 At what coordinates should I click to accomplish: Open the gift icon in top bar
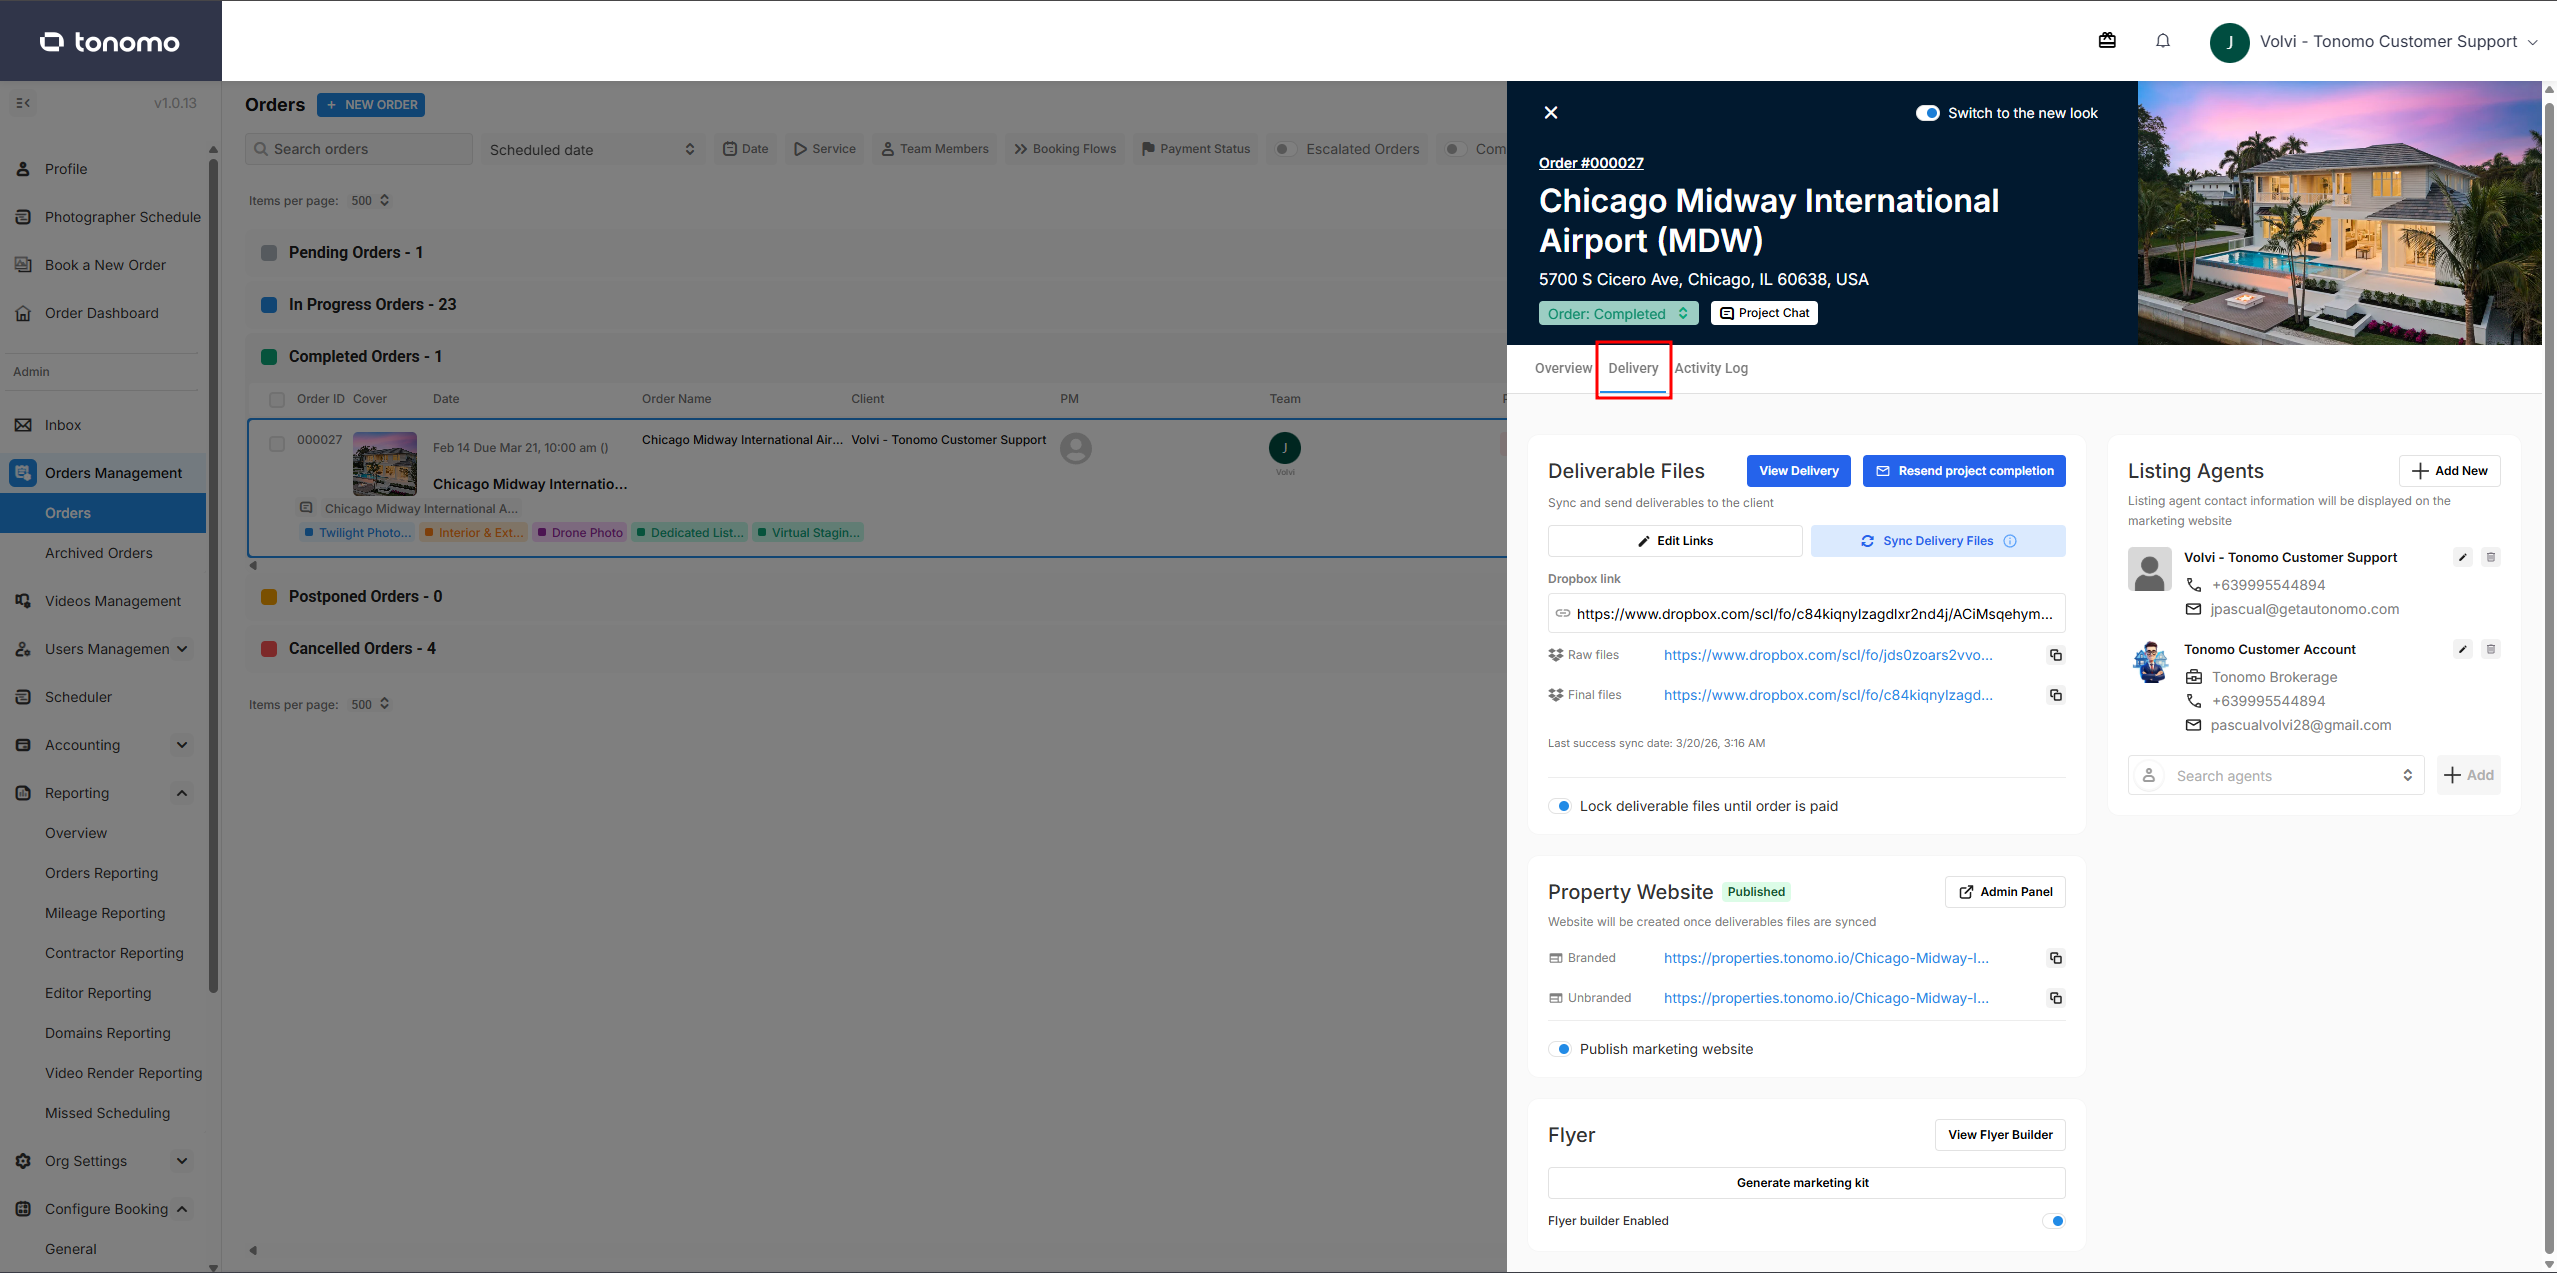[x=2107, y=41]
